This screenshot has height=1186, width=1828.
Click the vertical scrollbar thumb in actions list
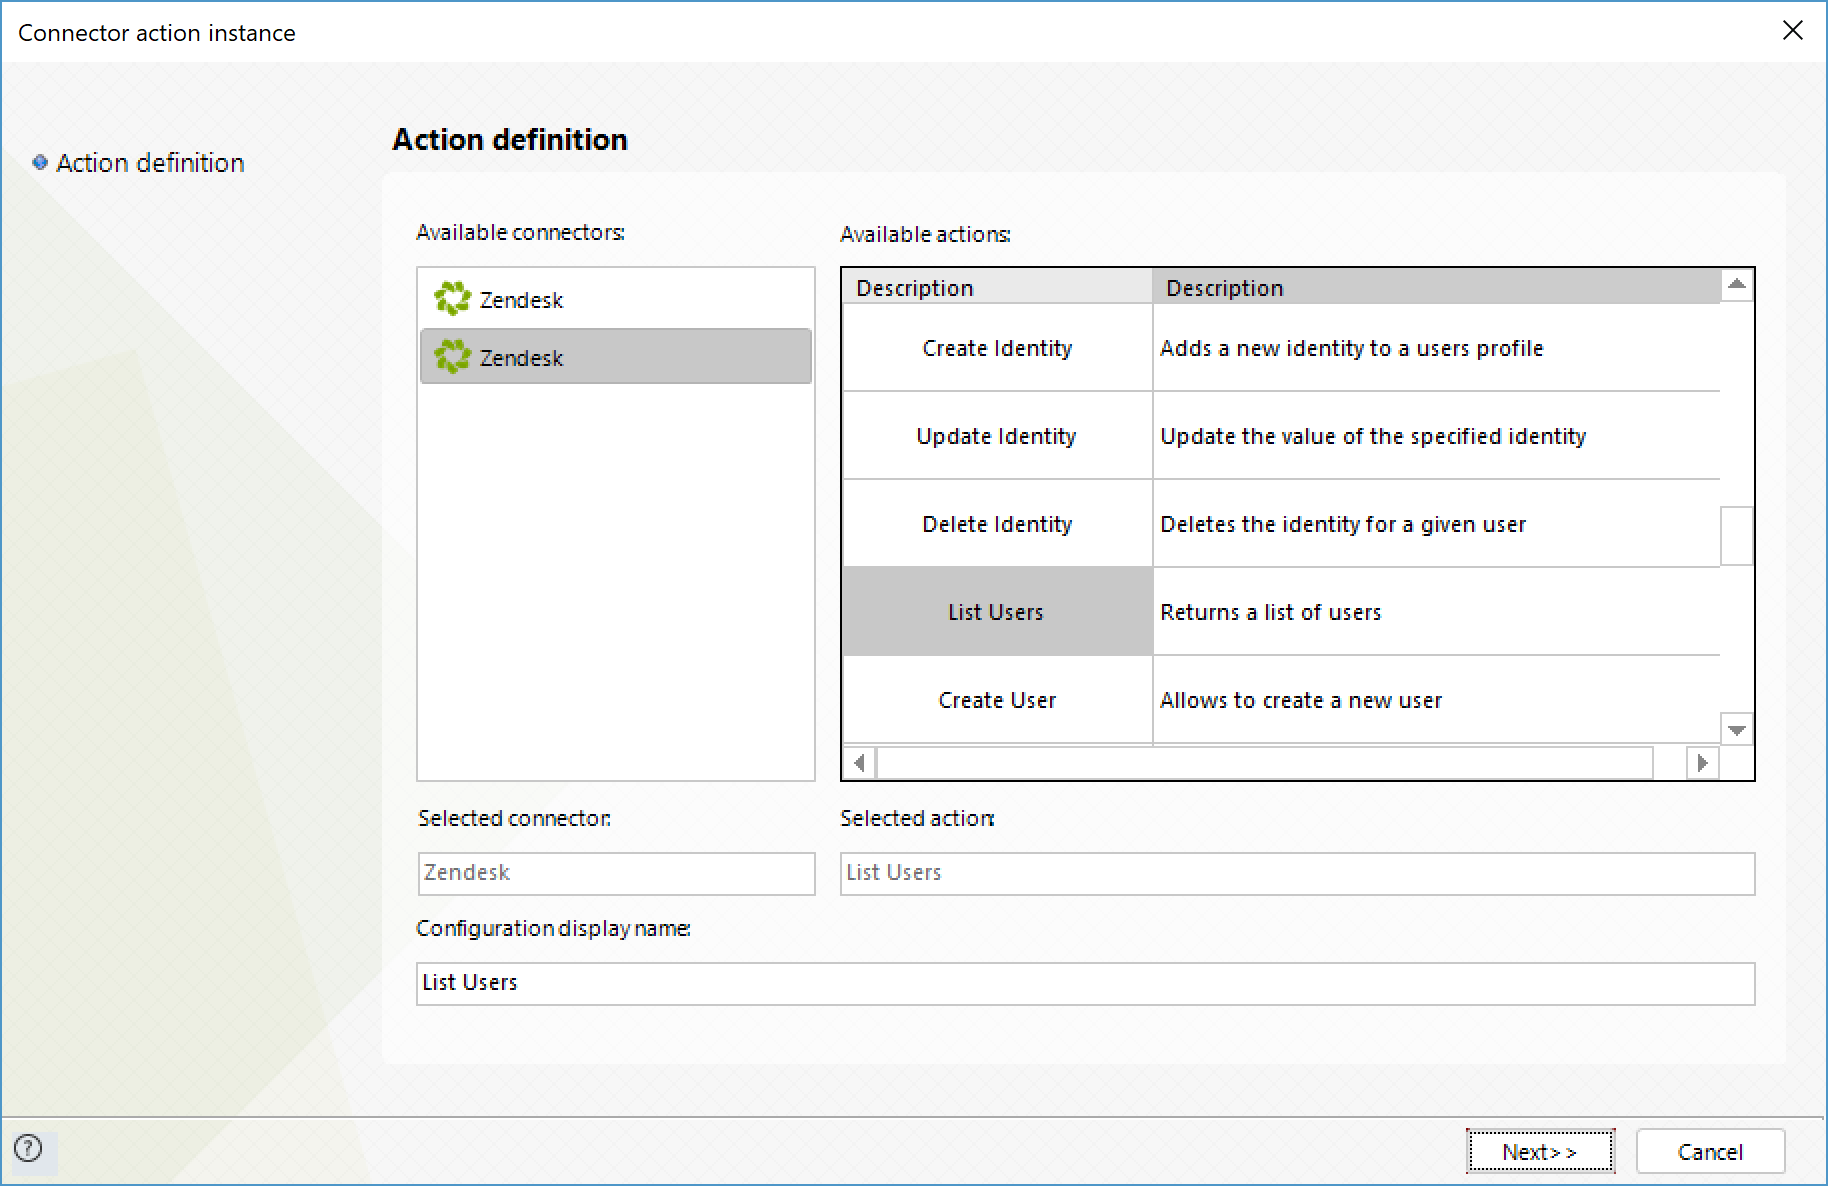pos(1737,536)
